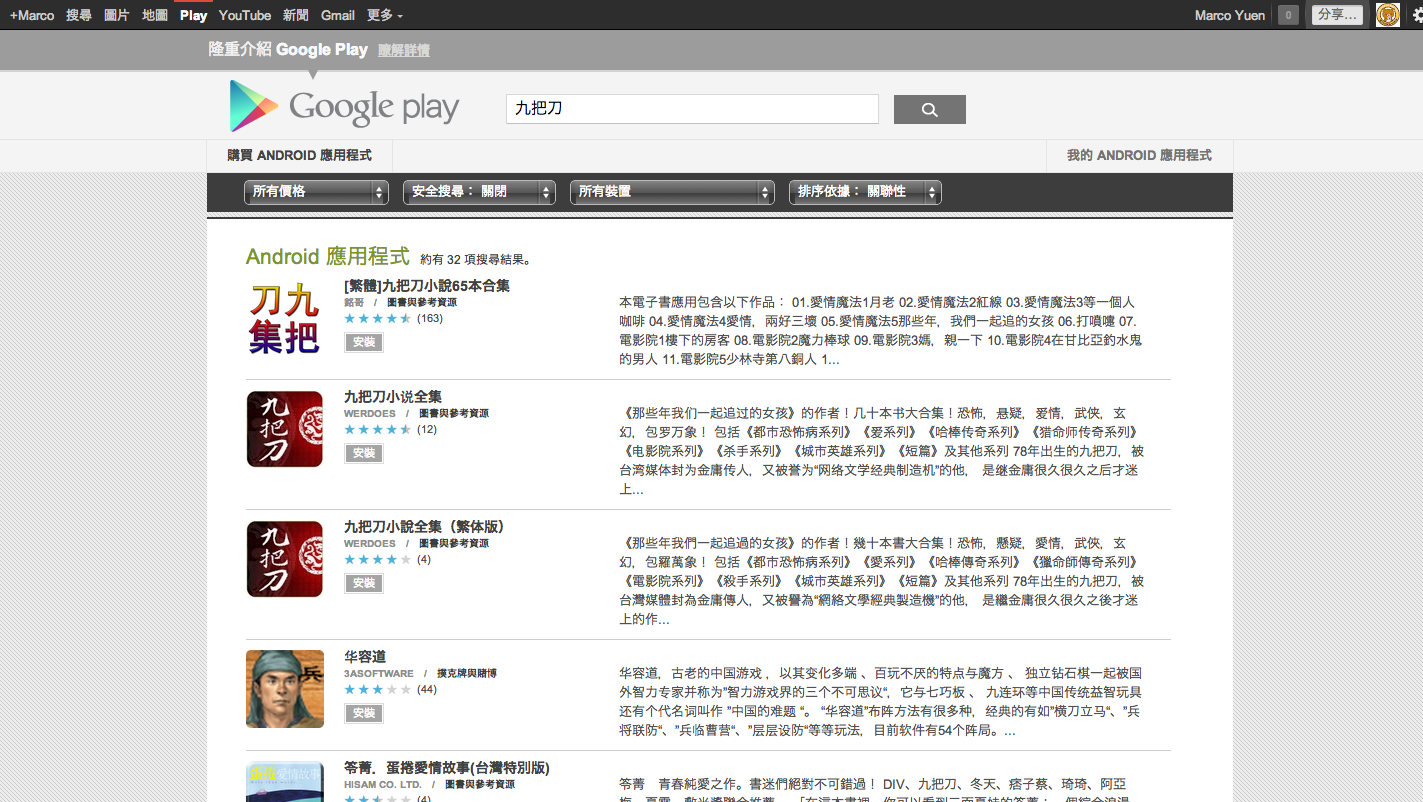Open the 排序依據 sort order dropdown
1423x802 pixels.
point(865,192)
